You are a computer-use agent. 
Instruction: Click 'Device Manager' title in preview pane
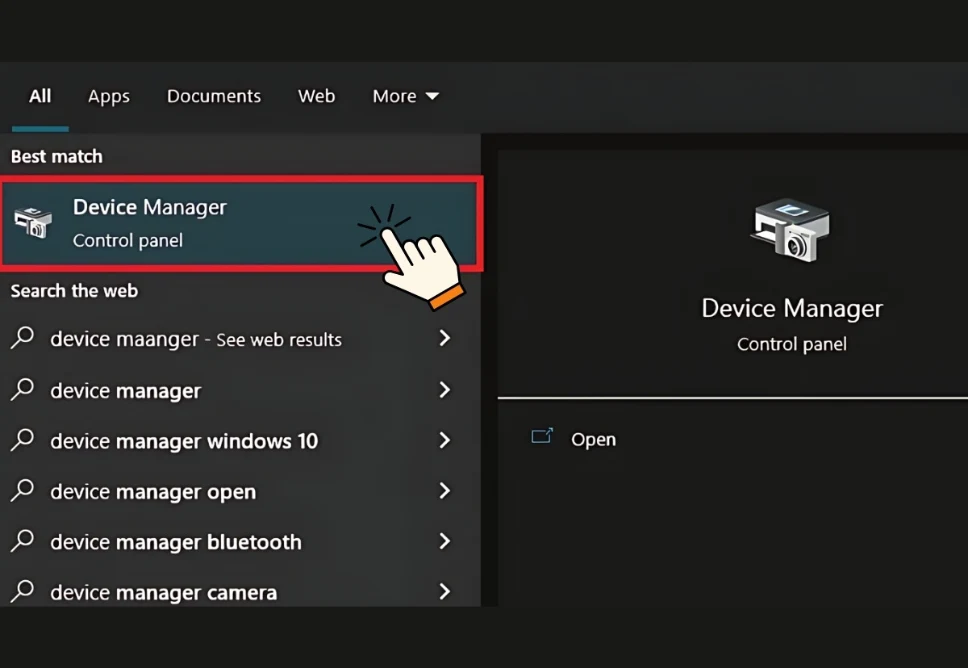click(792, 309)
